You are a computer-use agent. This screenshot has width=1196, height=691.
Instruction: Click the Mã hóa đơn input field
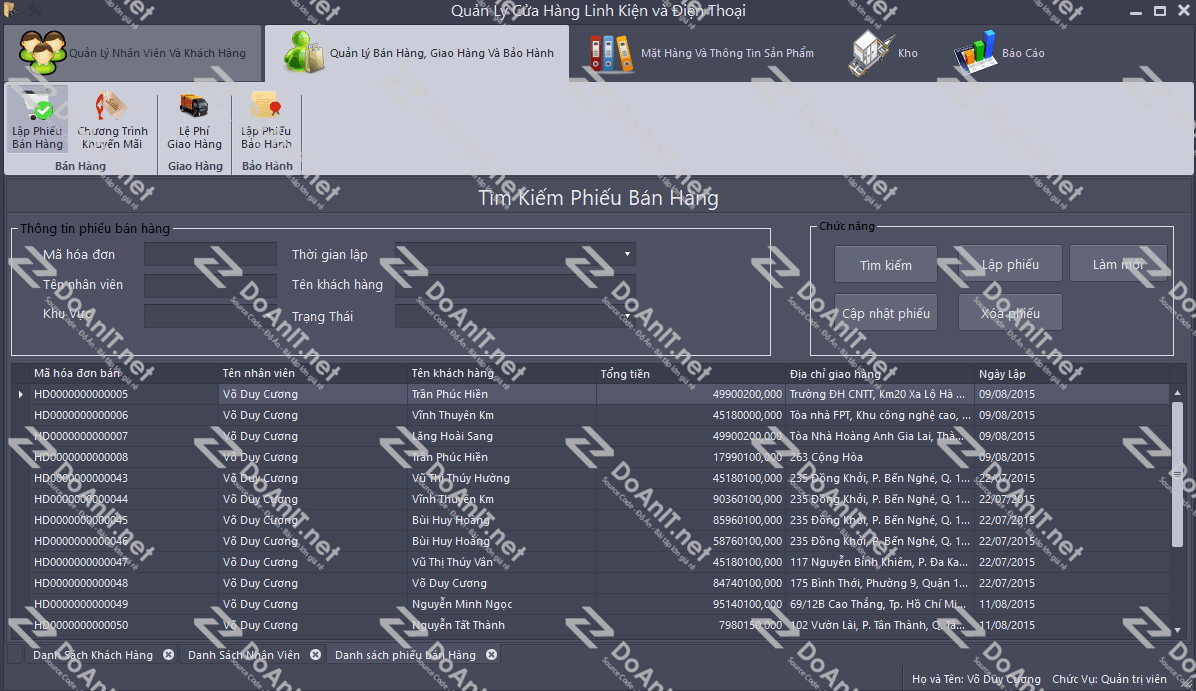[x=210, y=254]
